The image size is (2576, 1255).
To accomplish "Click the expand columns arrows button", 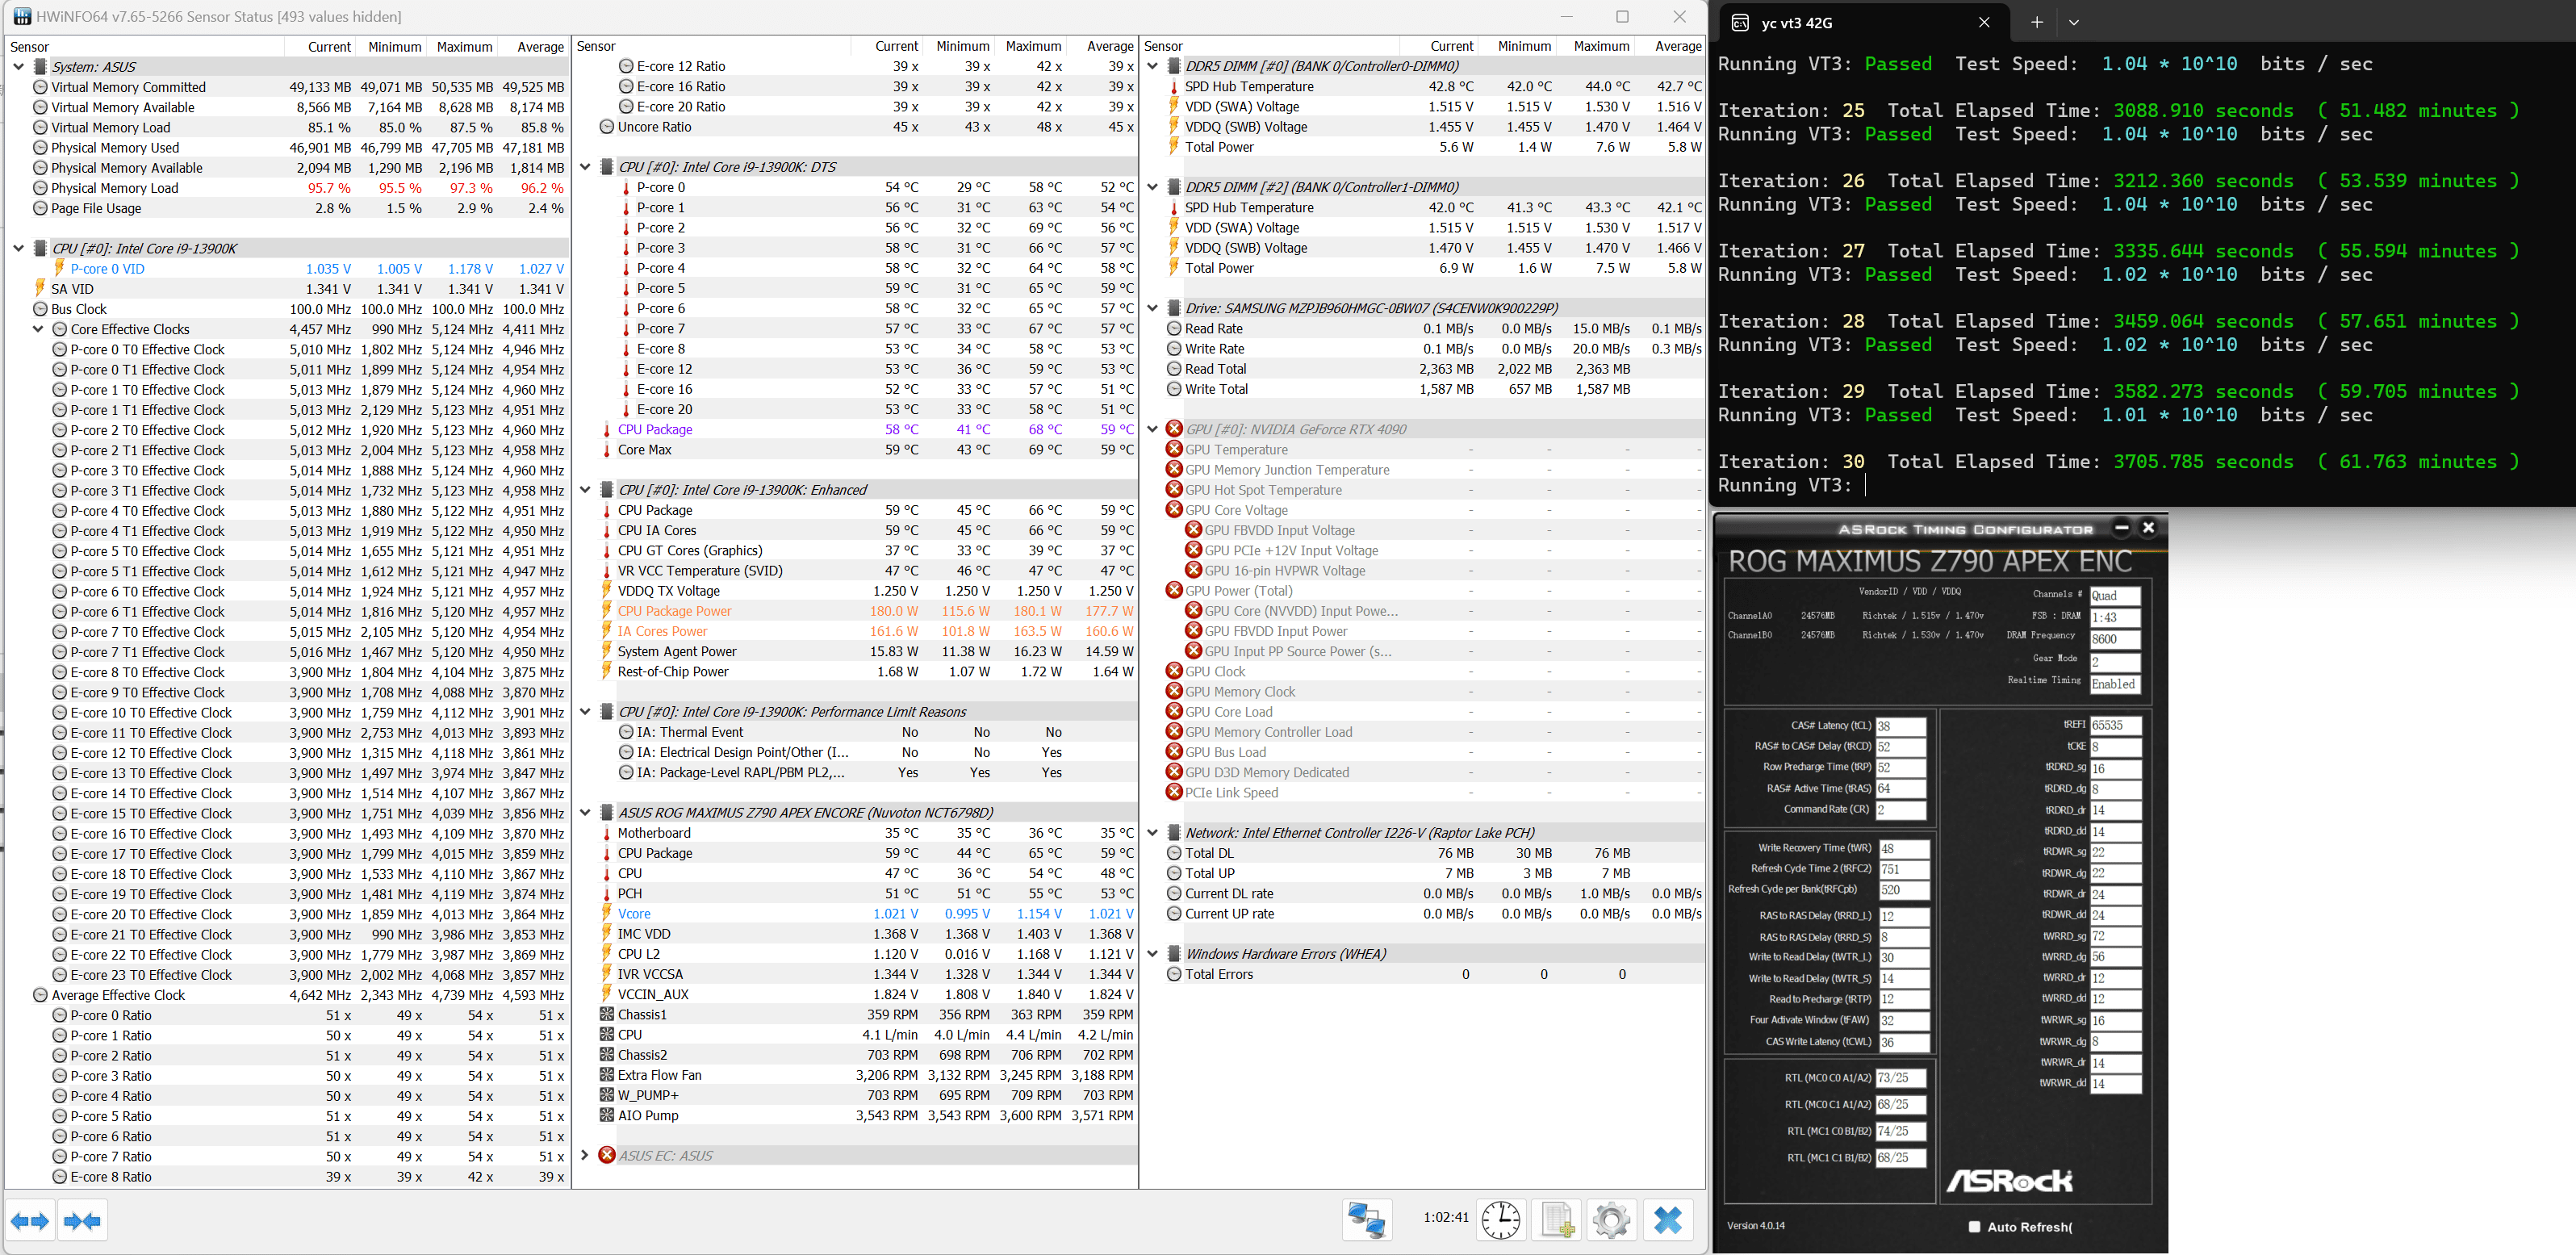I will click(29, 1221).
